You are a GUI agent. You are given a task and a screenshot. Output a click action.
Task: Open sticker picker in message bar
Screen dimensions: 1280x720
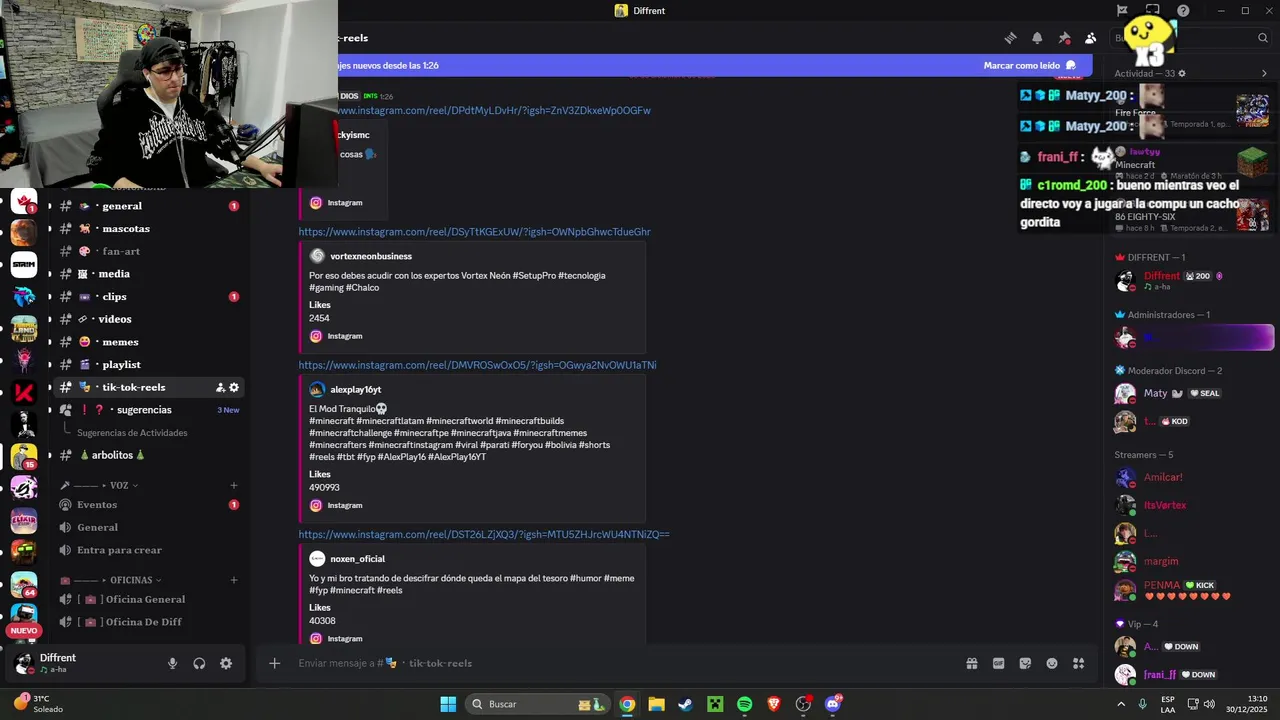tap(1025, 663)
